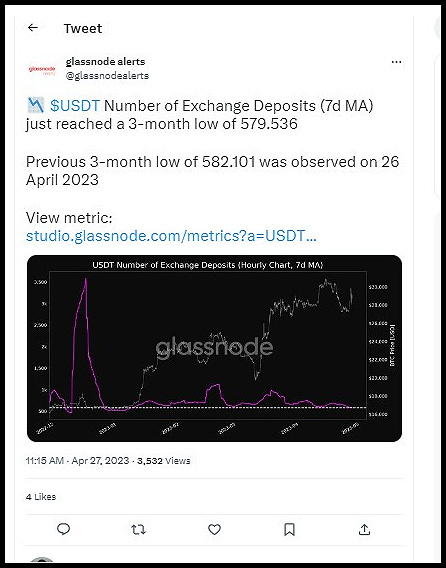Open the USDT Exchange Deposits chart image
The height and width of the screenshot is (568, 446).
click(214, 348)
